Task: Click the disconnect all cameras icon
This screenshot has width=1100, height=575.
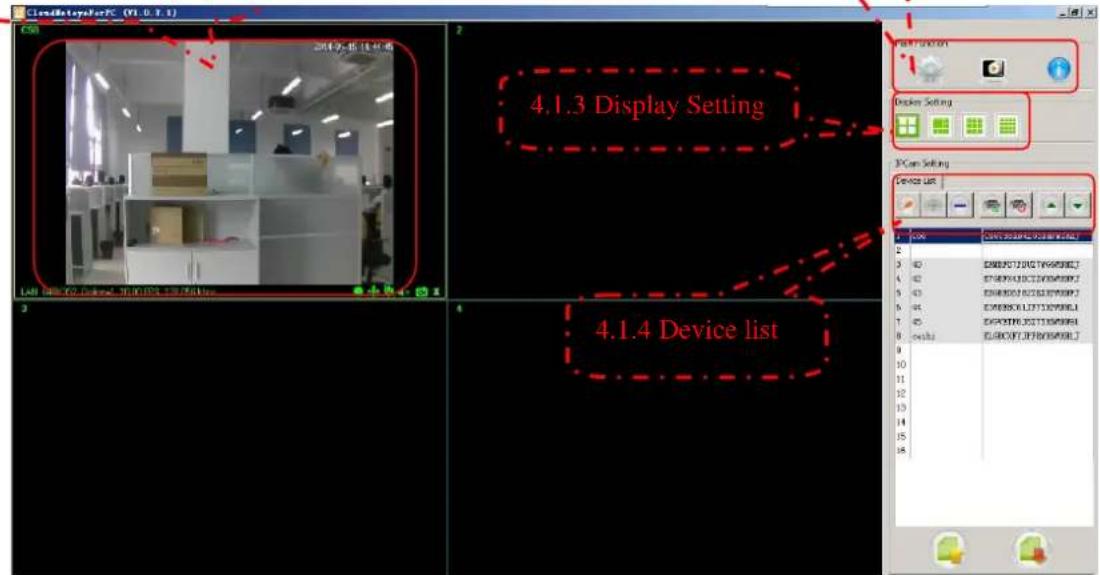Action: coord(1019,205)
